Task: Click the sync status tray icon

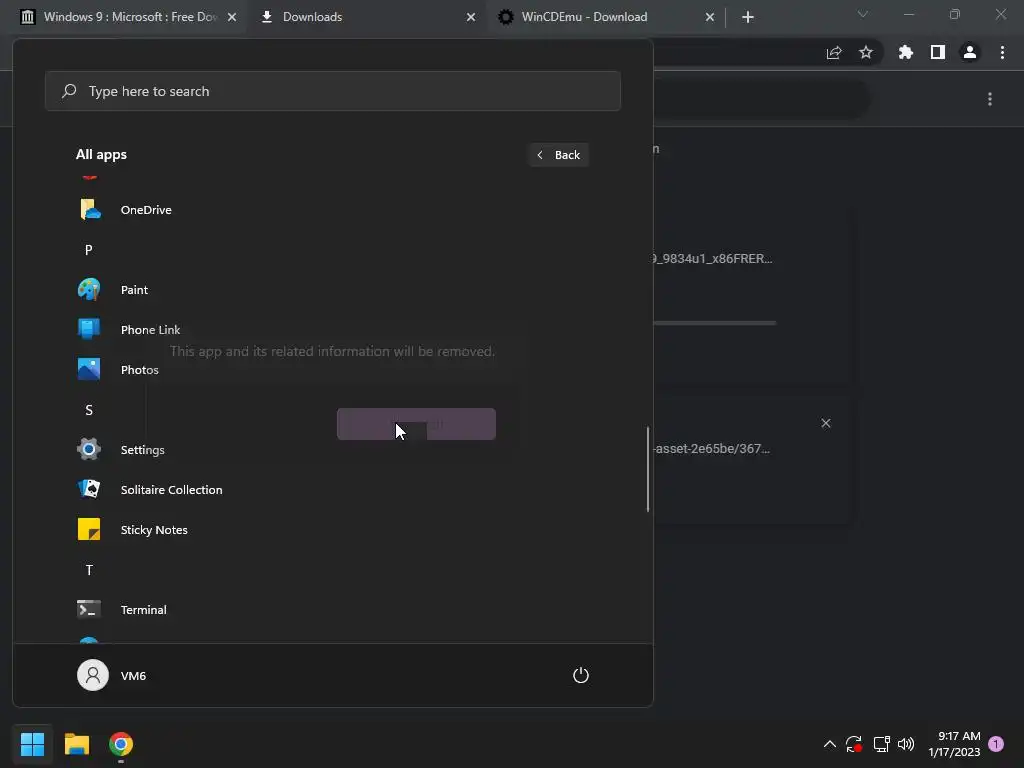Action: pos(854,744)
